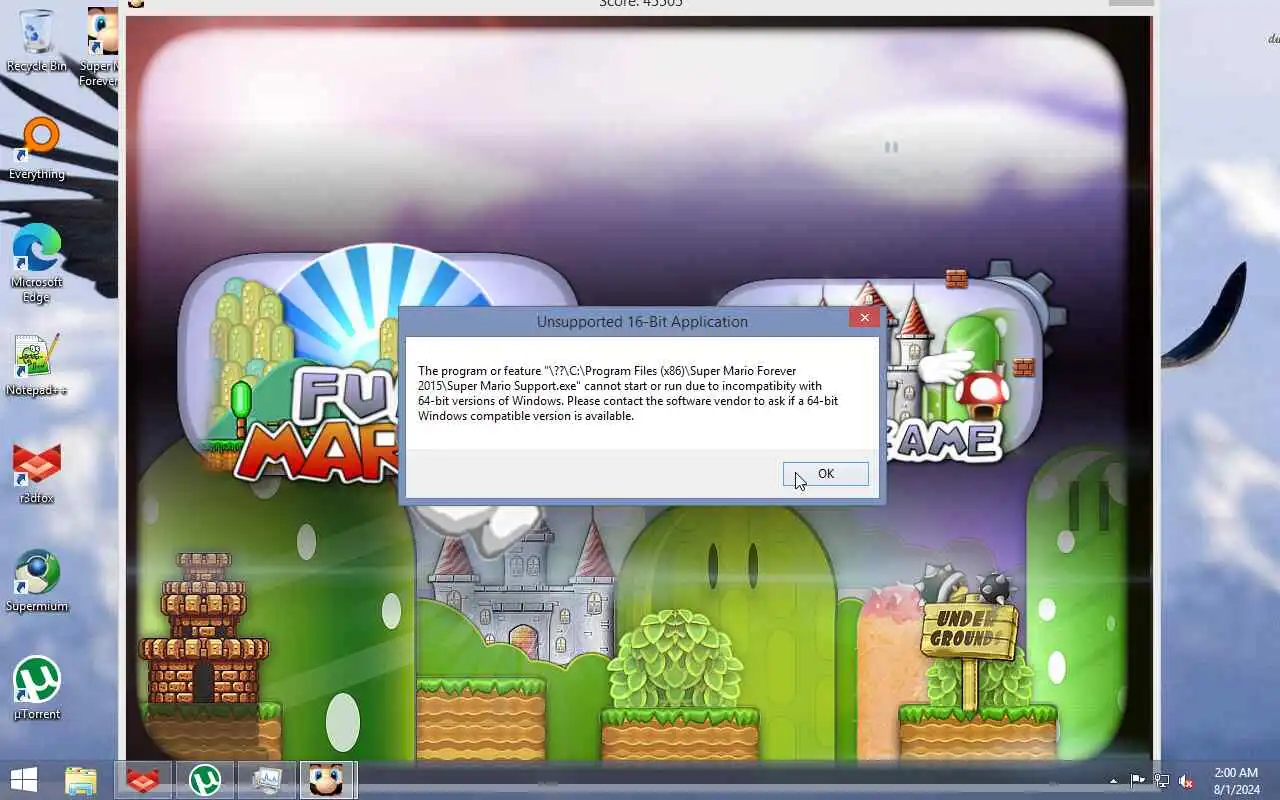
Task: Click the muted volume tray icon
Action: pos(1186,781)
